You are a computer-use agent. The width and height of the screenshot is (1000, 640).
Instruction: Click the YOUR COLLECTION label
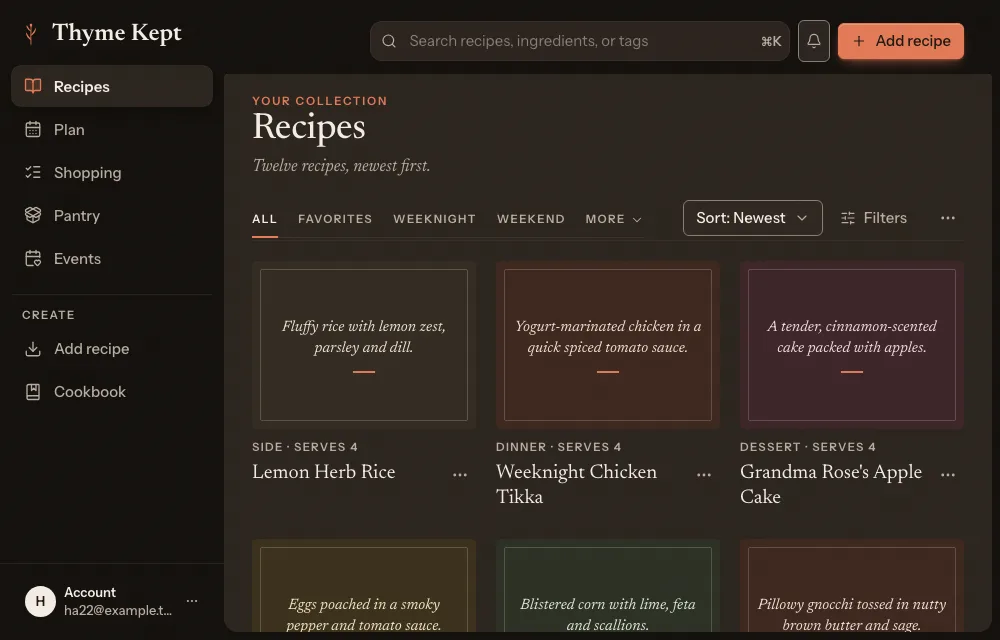click(x=320, y=101)
